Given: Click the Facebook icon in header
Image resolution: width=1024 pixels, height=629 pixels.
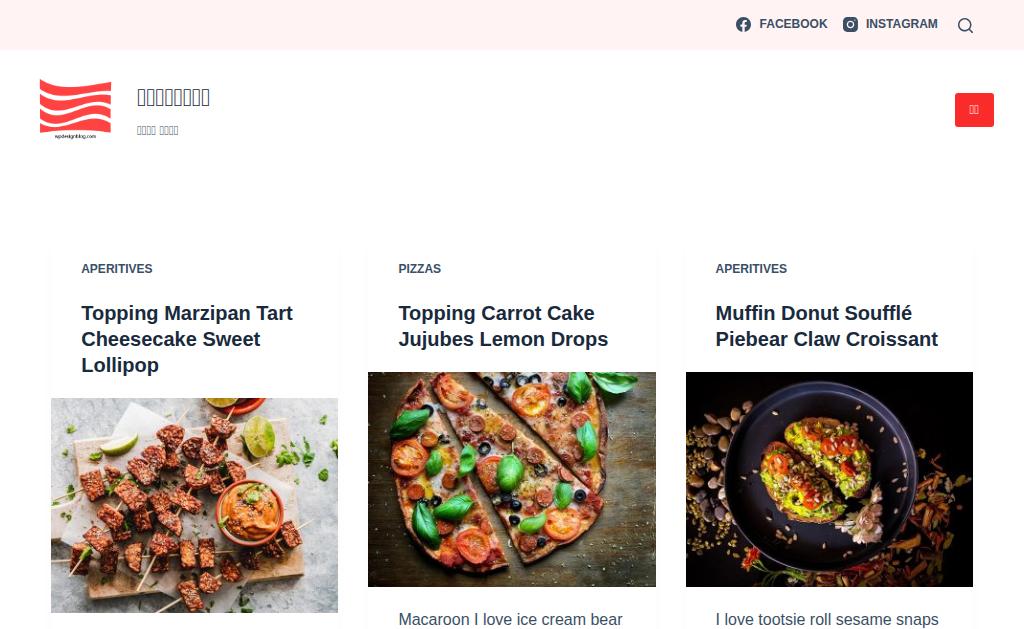Looking at the screenshot, I should point(743,24).
